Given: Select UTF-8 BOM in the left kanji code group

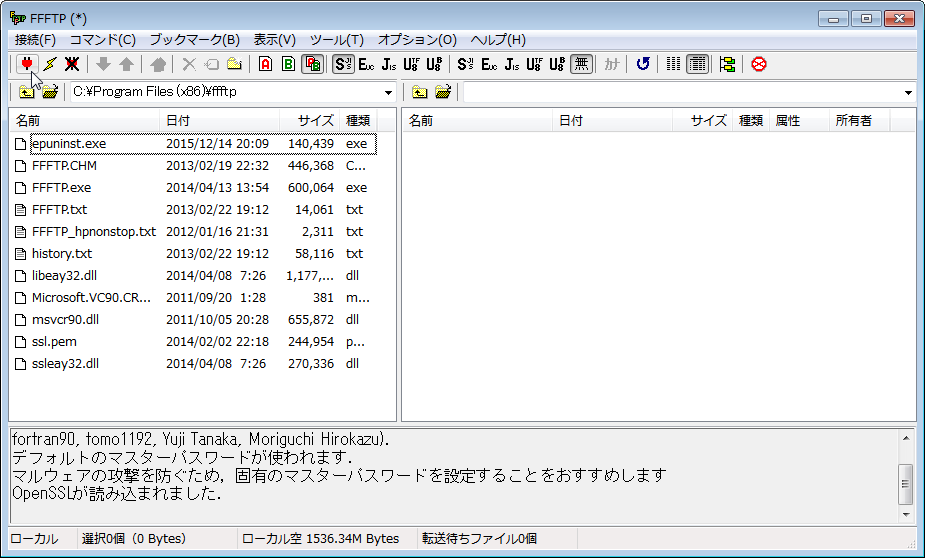Looking at the screenshot, I should 434,64.
